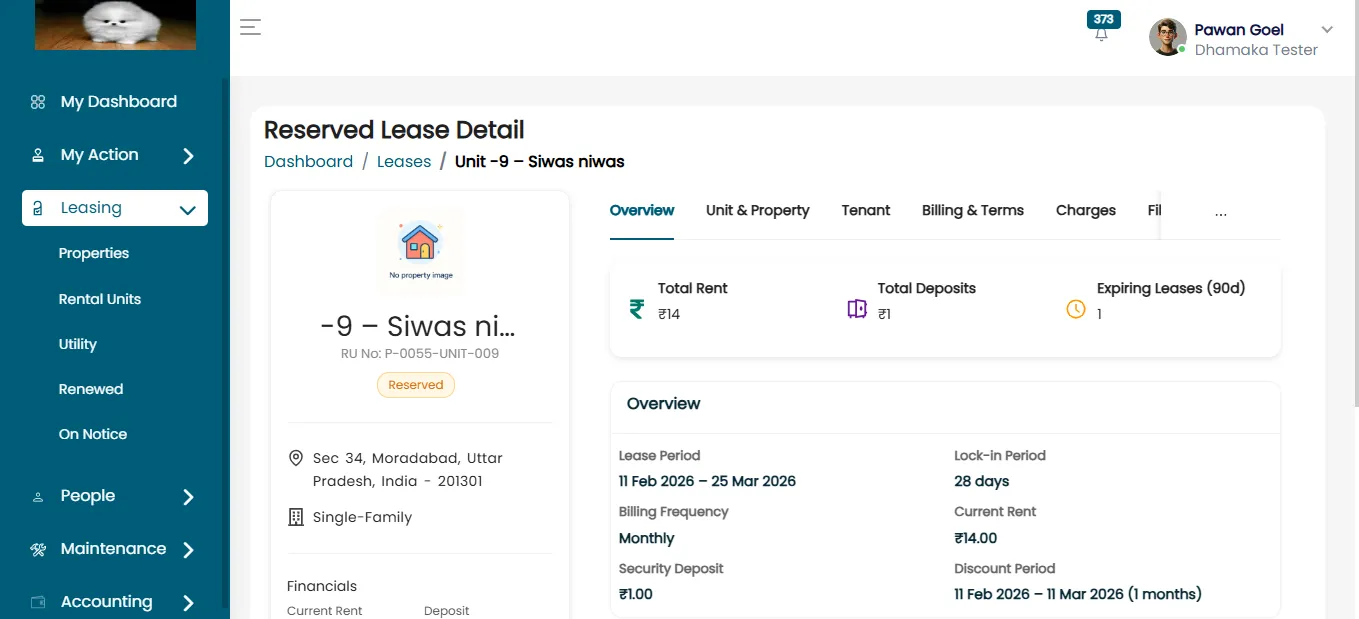The width and height of the screenshot is (1359, 619).
Task: Click the Total Rent rupee icon
Action: 637,309
